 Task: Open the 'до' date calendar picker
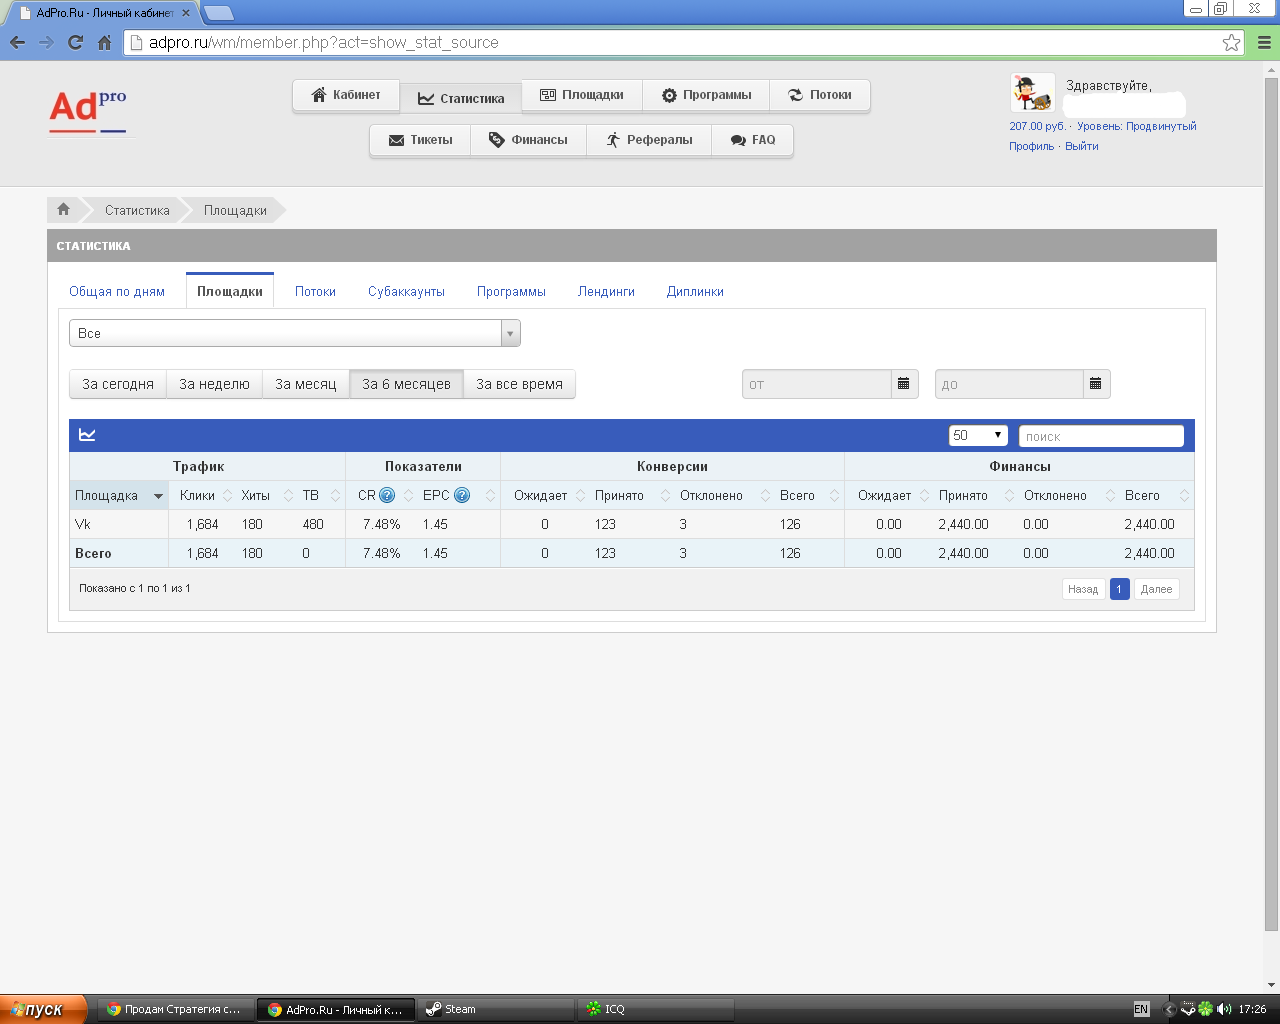point(1096,384)
